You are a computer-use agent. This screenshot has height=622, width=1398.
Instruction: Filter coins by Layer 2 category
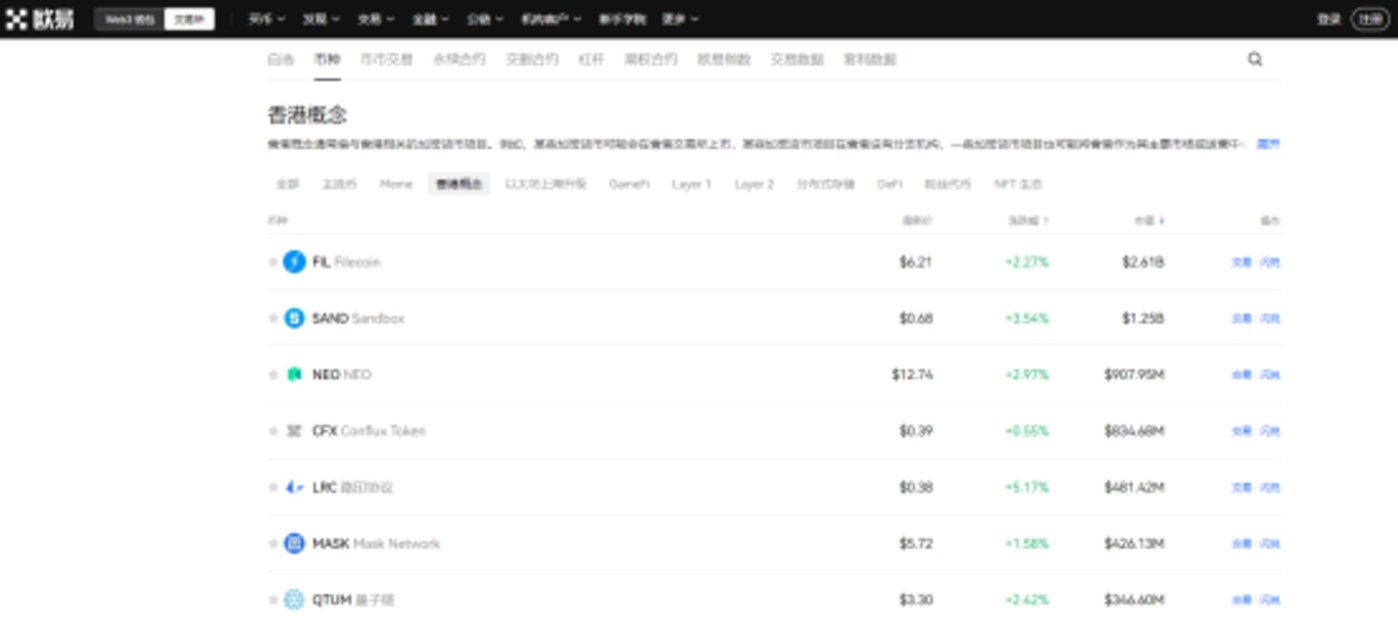click(754, 184)
